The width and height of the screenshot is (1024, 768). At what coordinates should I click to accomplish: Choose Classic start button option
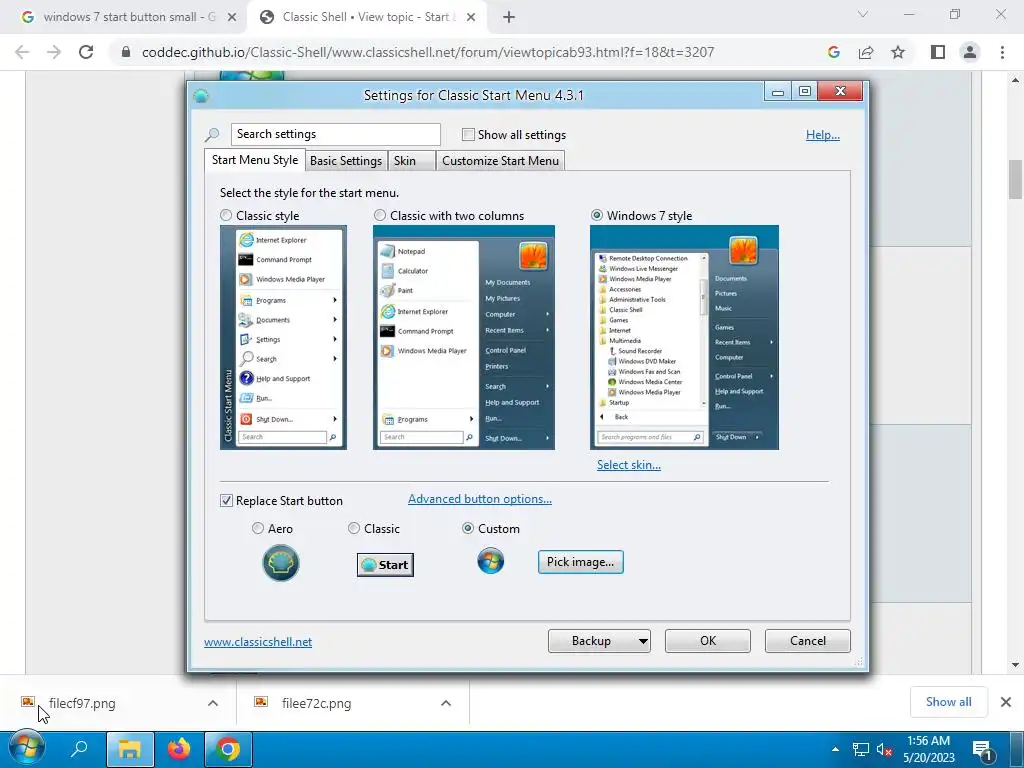pos(354,528)
